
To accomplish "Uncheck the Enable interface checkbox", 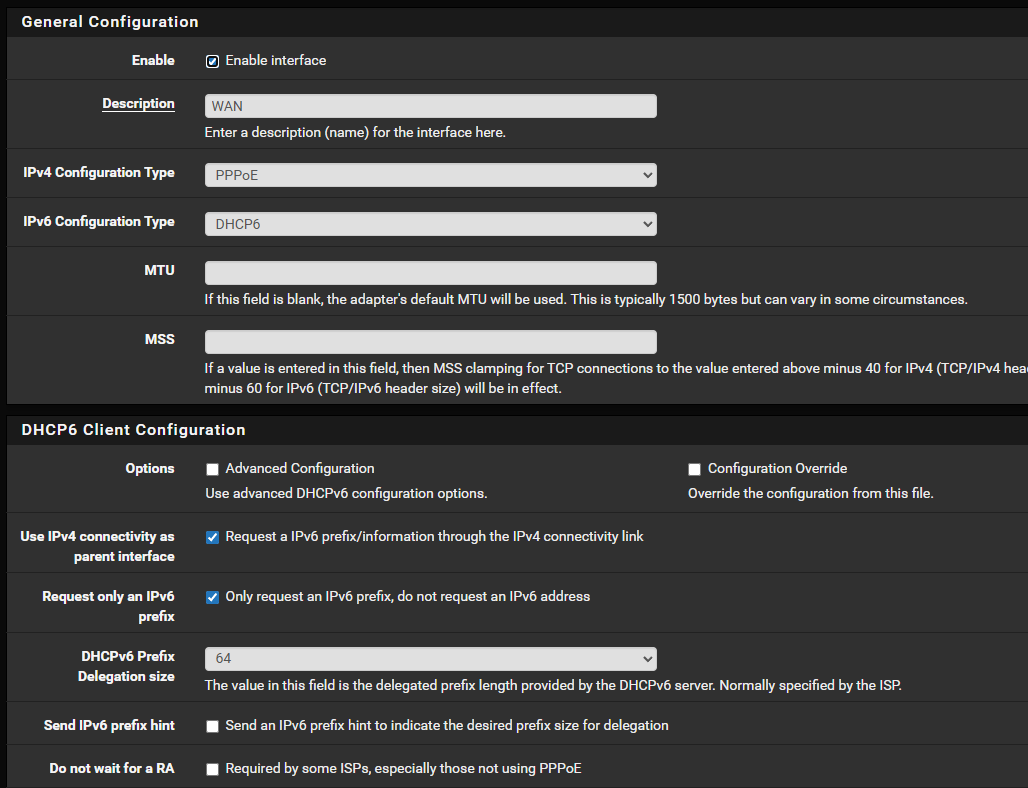I will 212,61.
